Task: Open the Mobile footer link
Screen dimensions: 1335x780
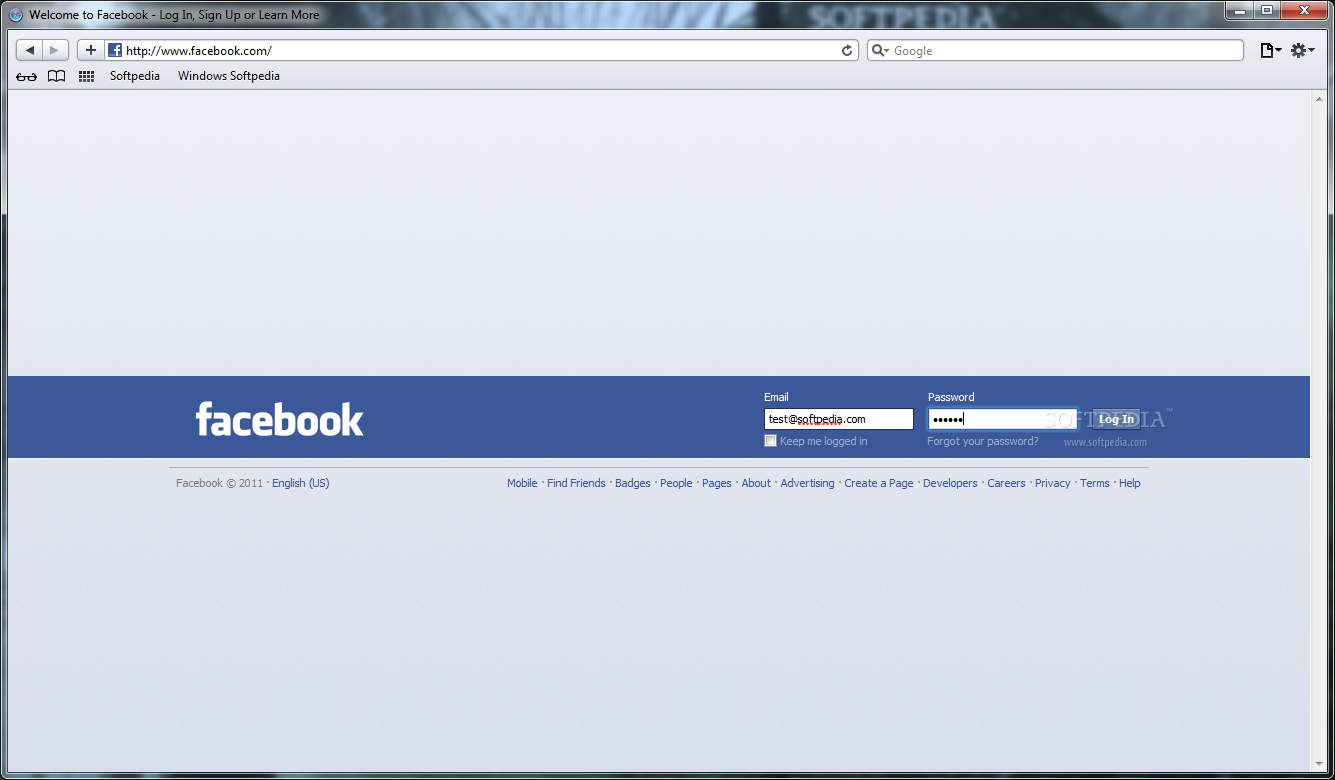Action: (x=522, y=483)
